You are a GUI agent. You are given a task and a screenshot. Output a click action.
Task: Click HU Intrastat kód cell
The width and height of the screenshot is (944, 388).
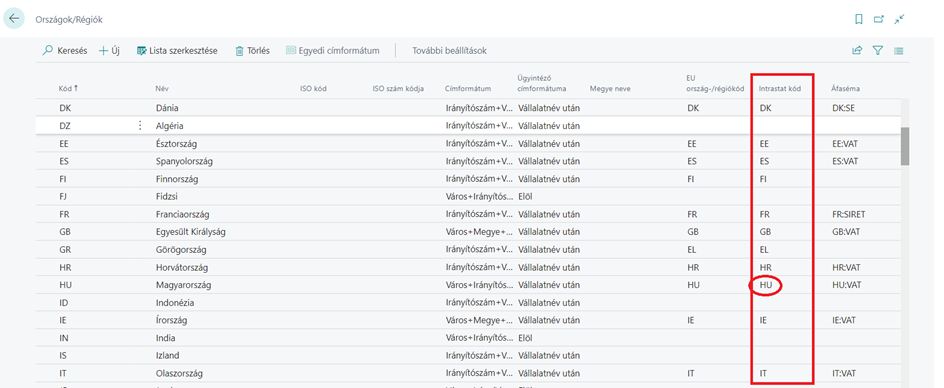(766, 285)
